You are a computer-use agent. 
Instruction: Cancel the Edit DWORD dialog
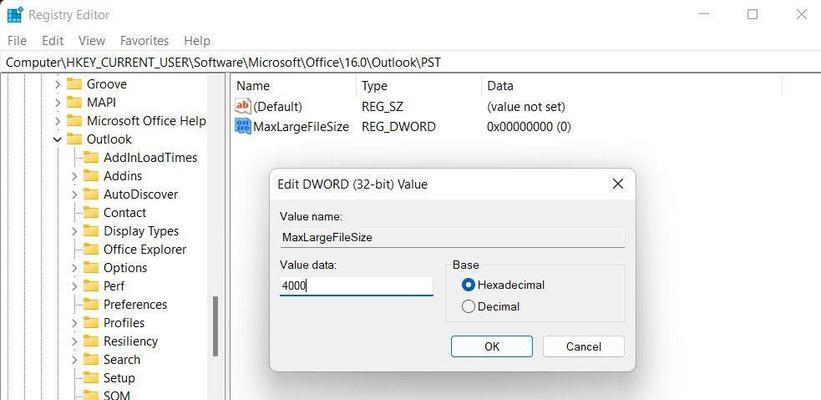pos(583,347)
